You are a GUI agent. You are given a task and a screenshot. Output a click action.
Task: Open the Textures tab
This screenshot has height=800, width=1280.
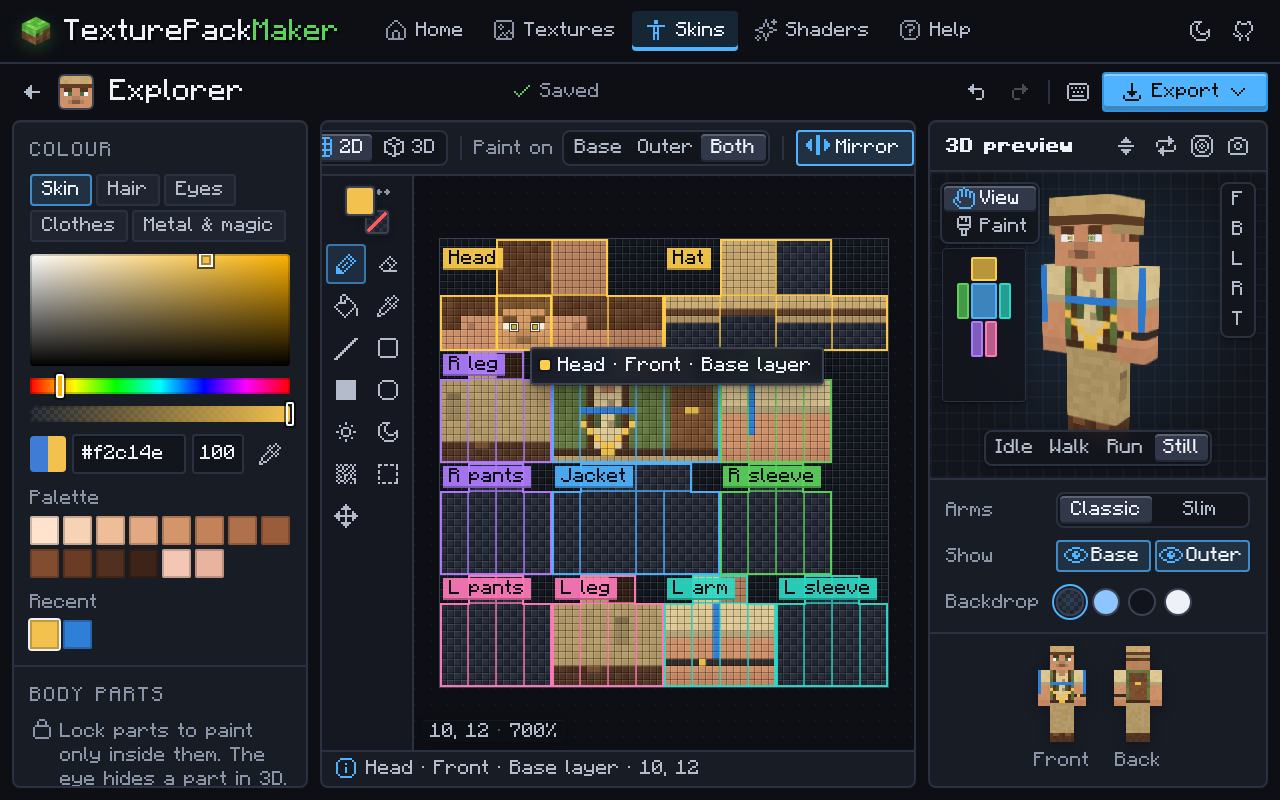pos(554,30)
